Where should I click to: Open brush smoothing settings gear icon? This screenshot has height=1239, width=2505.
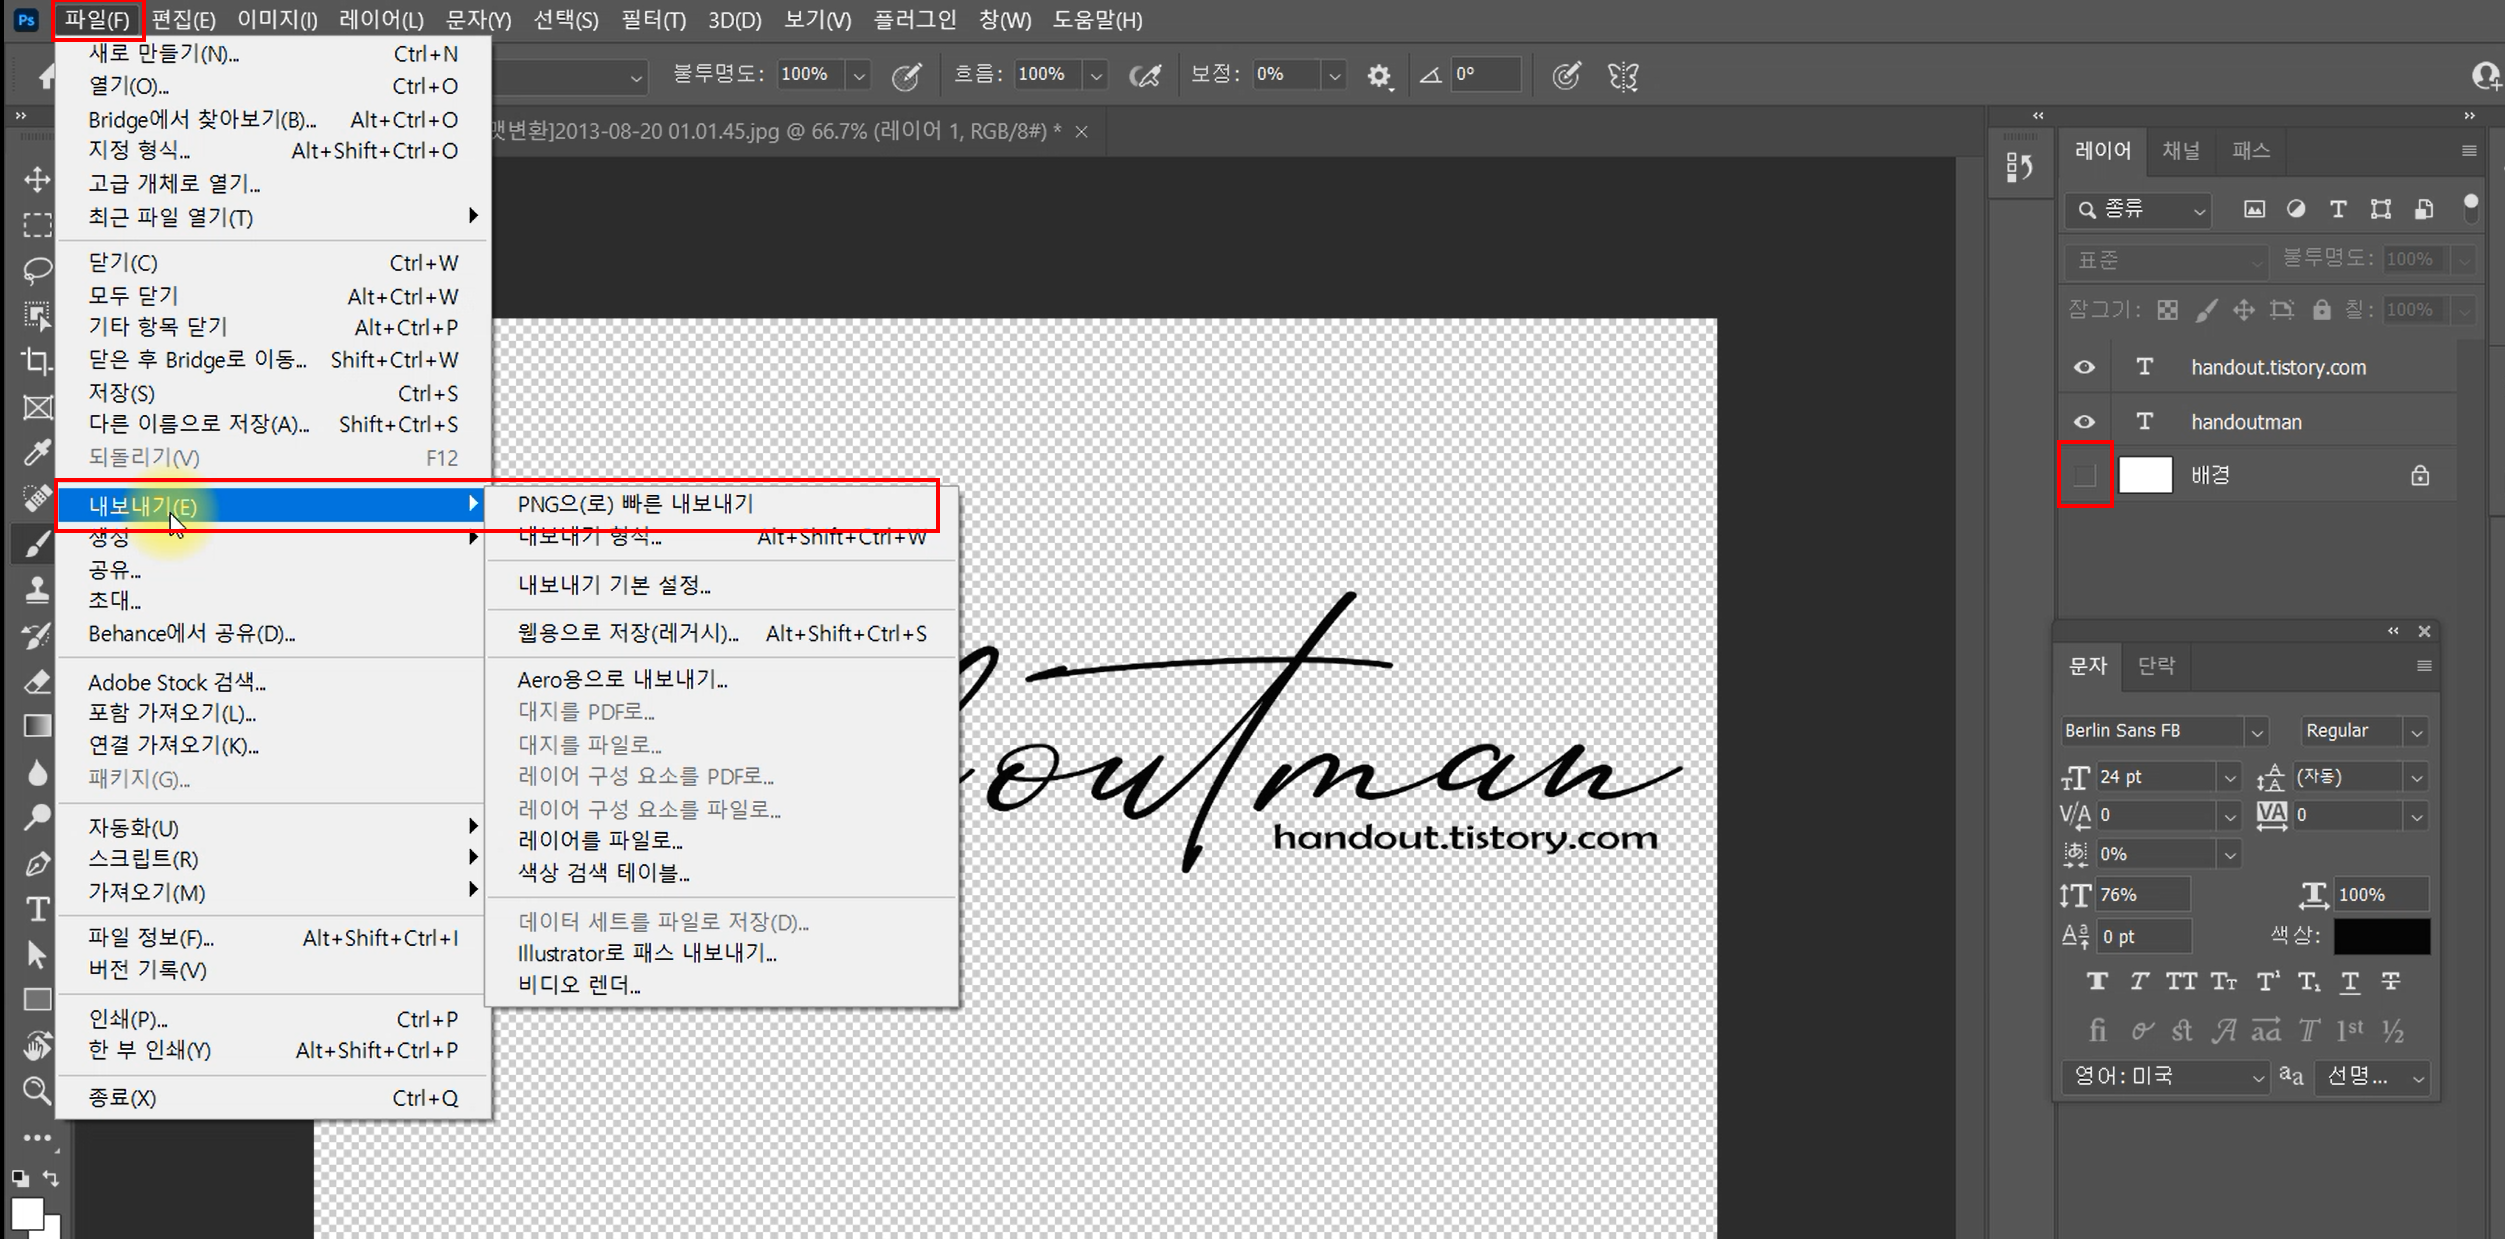click(x=1379, y=76)
